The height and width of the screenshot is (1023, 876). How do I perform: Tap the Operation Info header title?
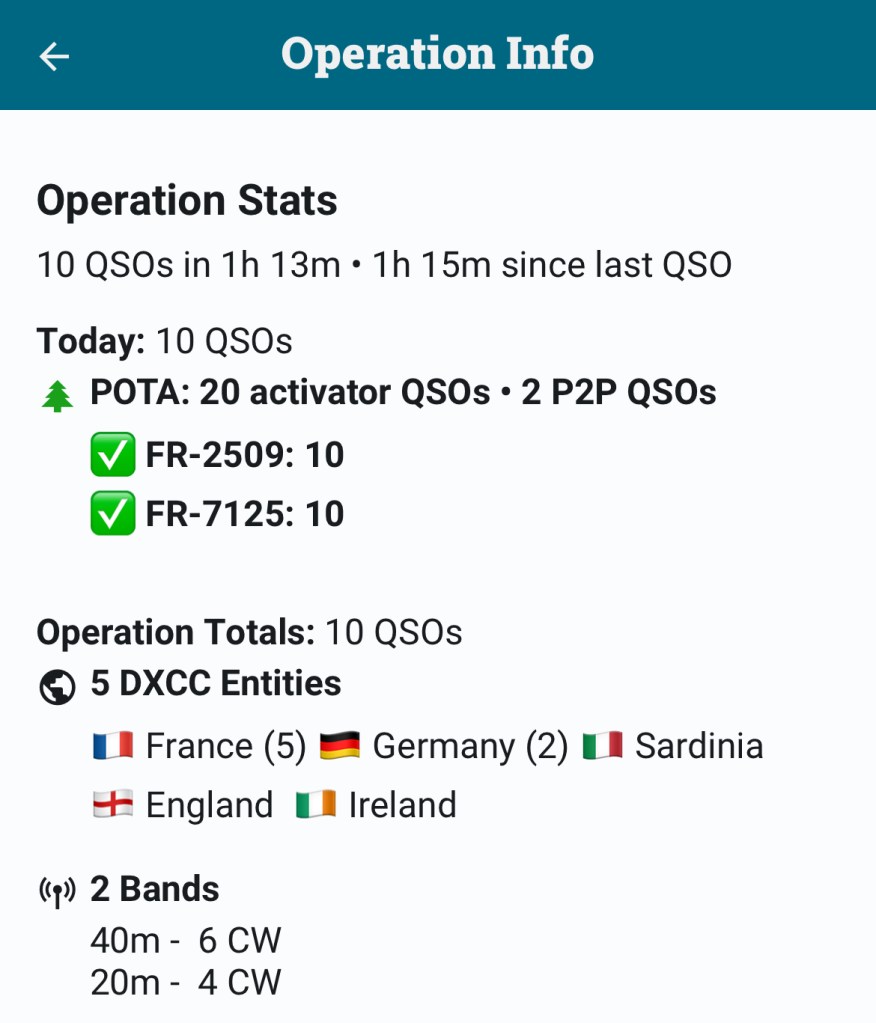pyautogui.click(x=437, y=54)
